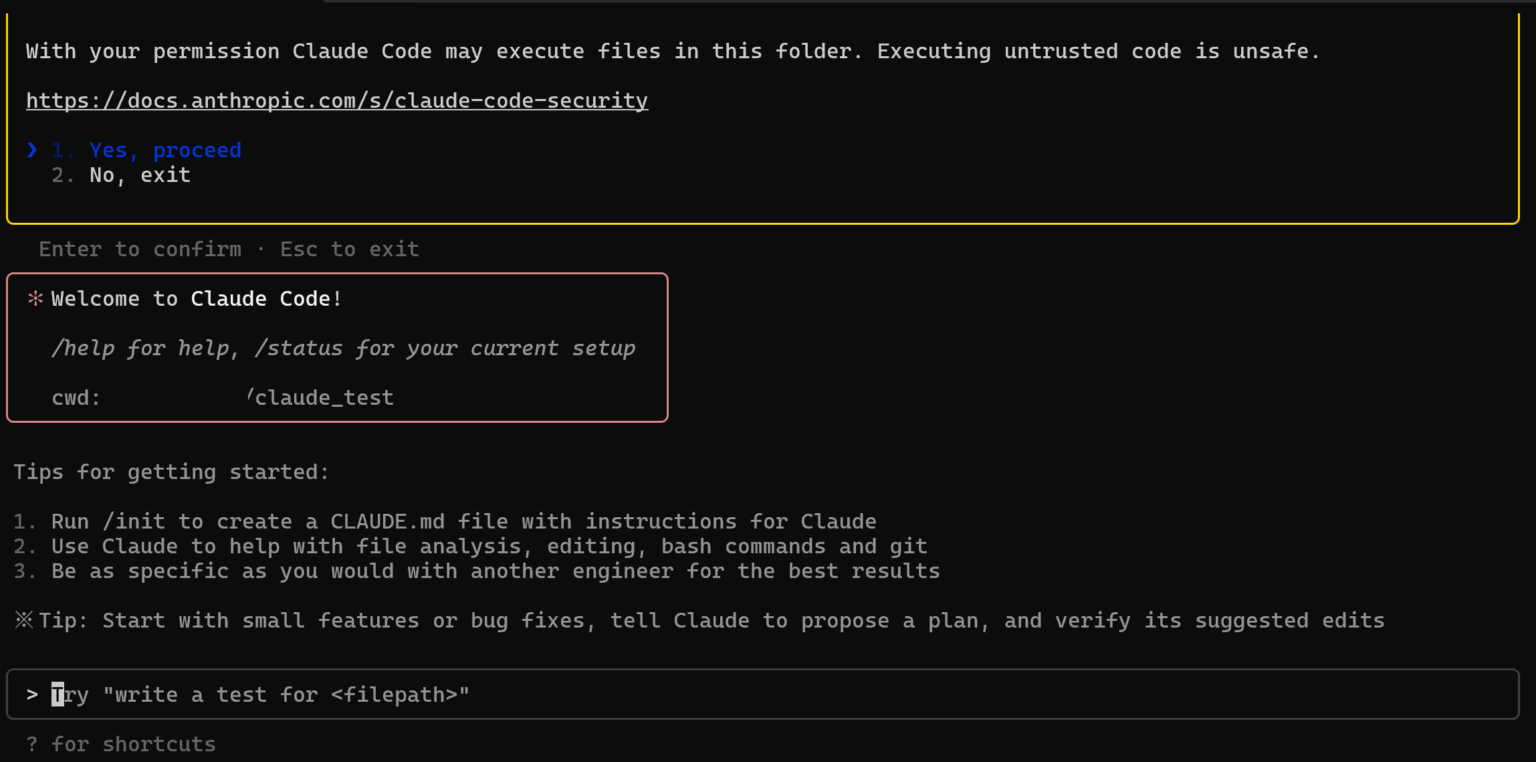The image size is (1536, 762).
Task: Click the sparkle icon beside Welcome to Claude Code
Action: click(x=36, y=297)
